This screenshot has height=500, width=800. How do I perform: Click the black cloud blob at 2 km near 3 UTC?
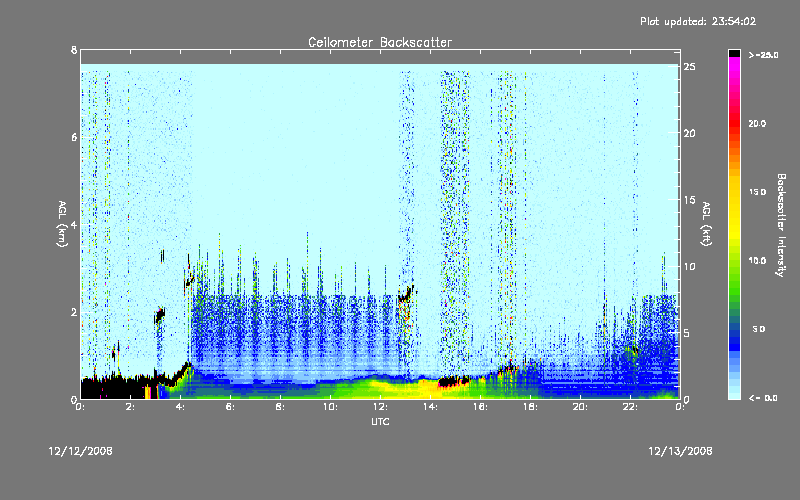(160, 316)
